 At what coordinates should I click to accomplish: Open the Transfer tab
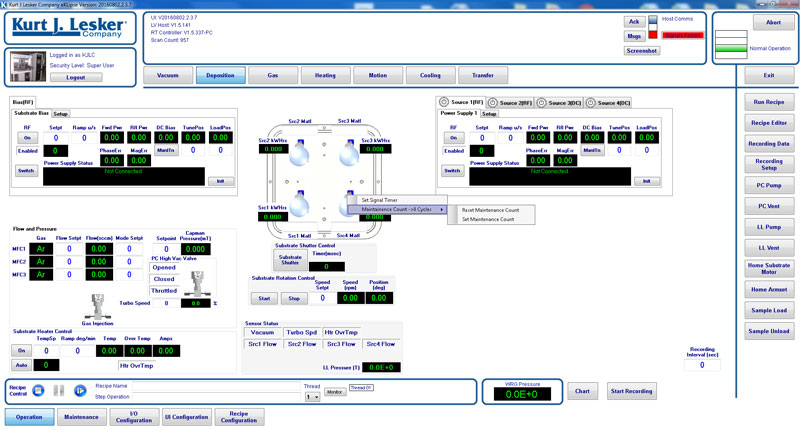(x=483, y=75)
